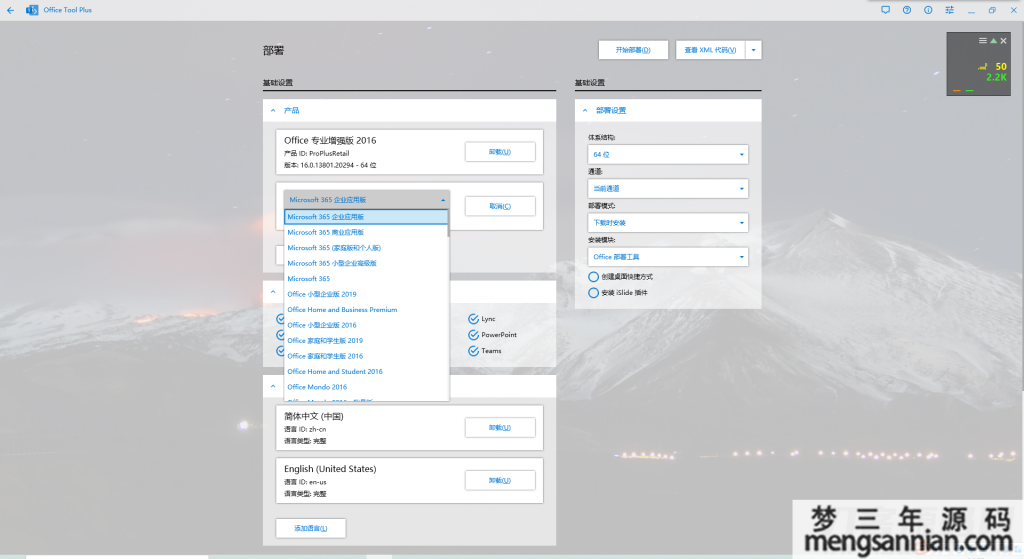Collapse the 产品 section

[x=273, y=110]
